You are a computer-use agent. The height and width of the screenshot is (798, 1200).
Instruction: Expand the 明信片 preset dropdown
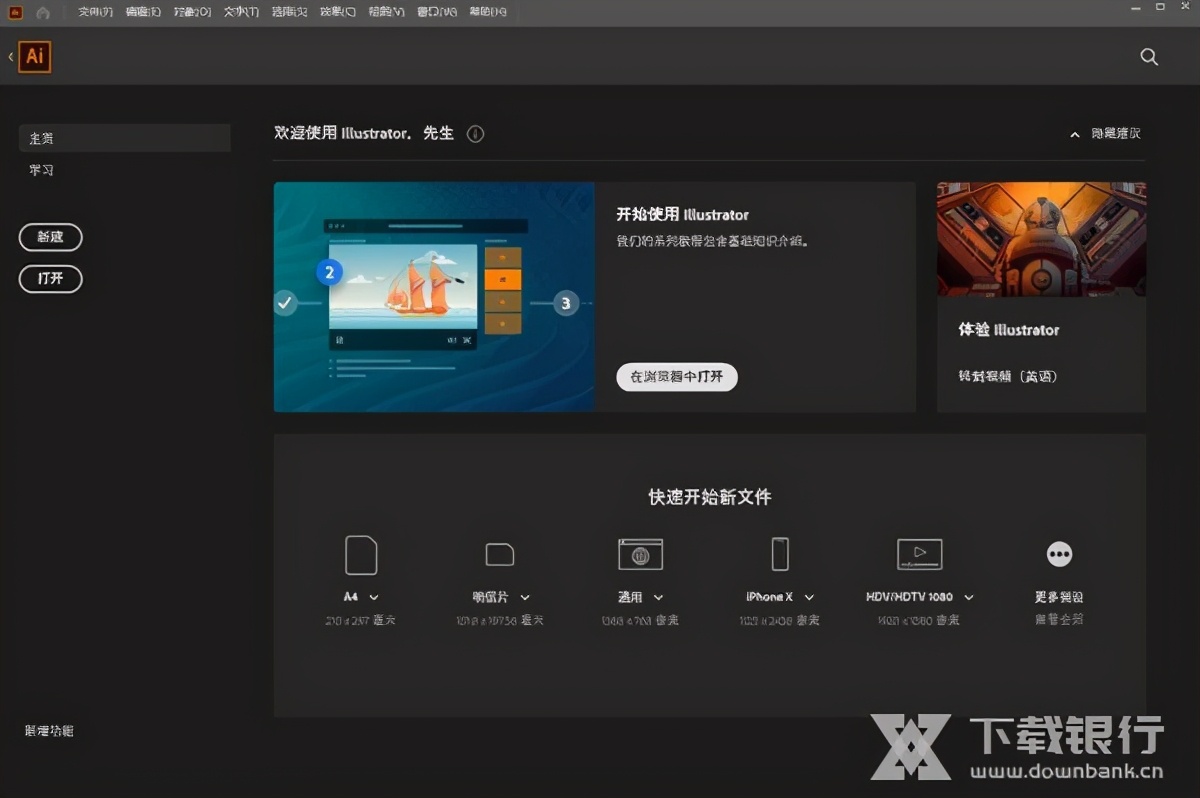pyautogui.click(x=525, y=596)
